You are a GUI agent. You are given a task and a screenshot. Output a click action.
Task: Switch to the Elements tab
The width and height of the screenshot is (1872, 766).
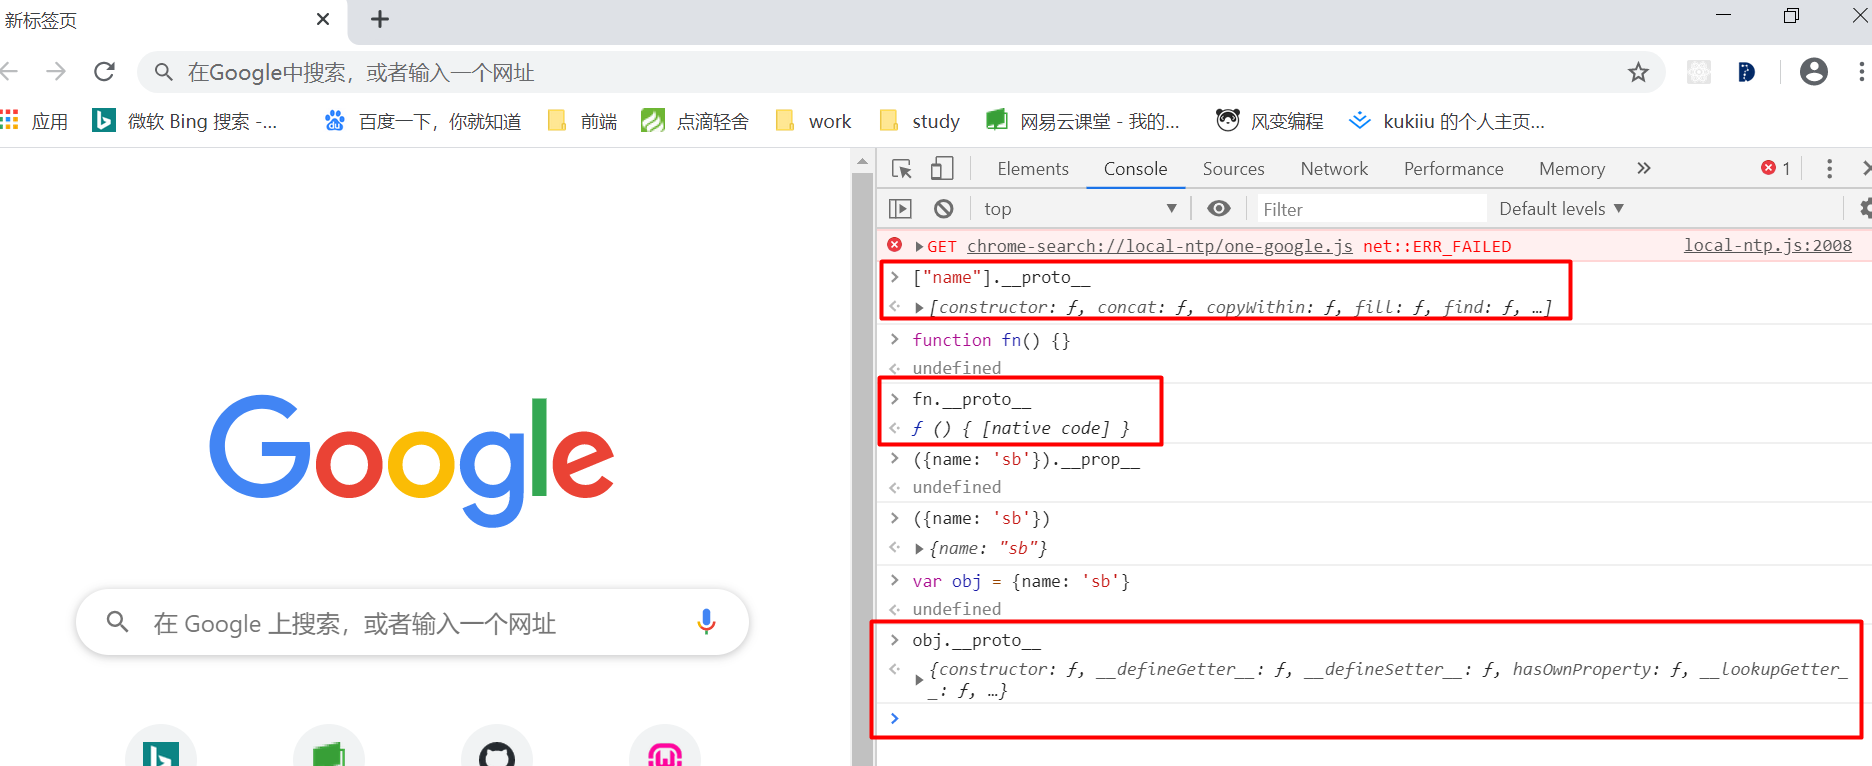(x=1033, y=169)
